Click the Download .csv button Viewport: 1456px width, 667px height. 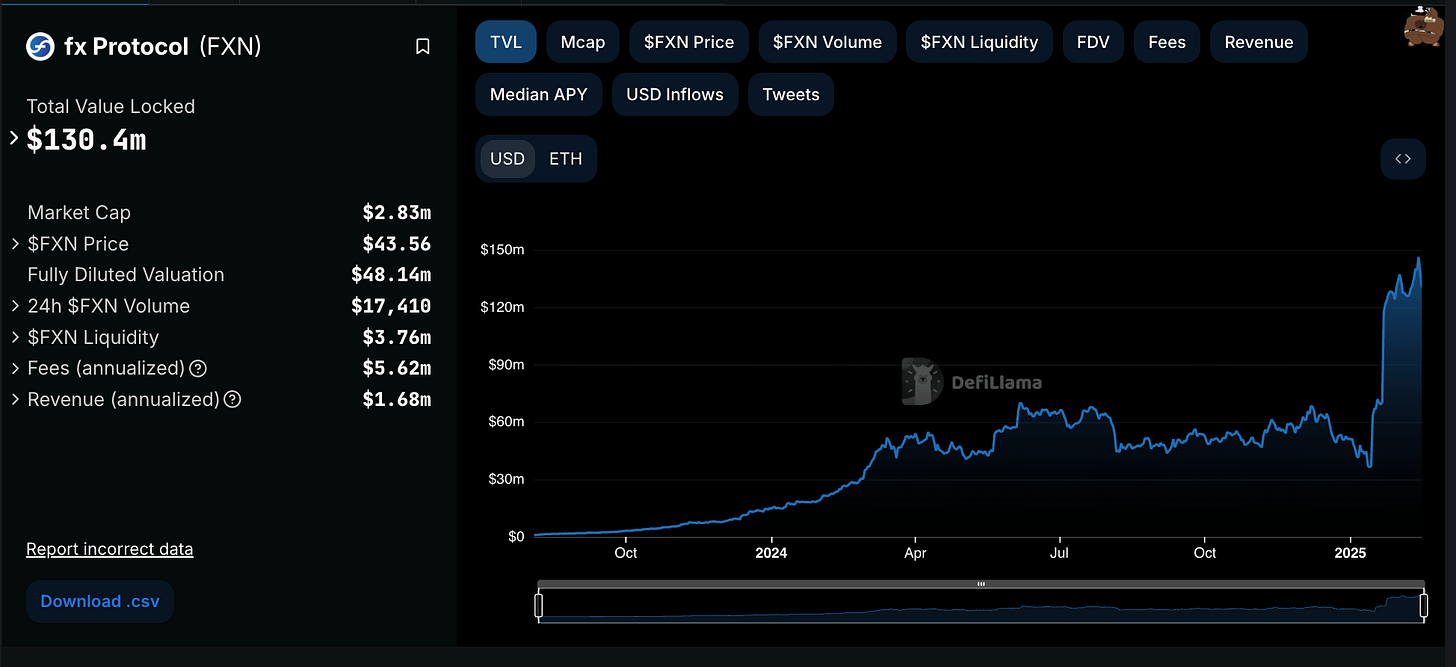(100, 602)
